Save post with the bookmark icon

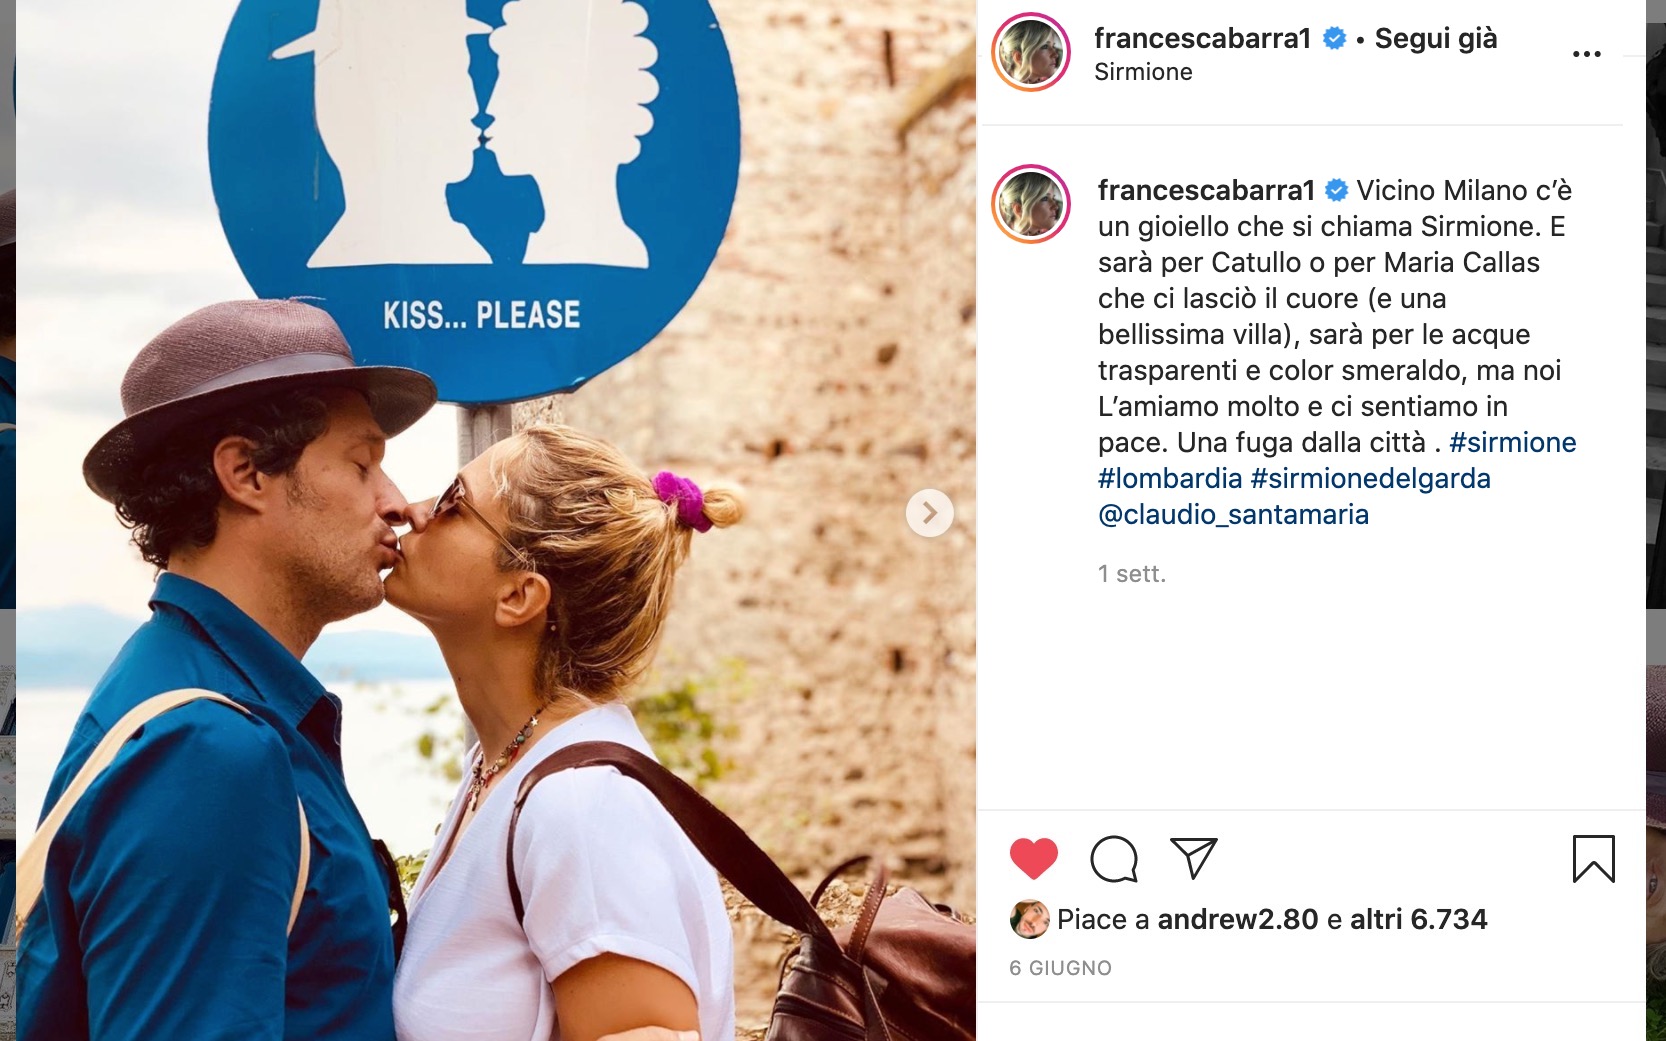tap(1593, 858)
